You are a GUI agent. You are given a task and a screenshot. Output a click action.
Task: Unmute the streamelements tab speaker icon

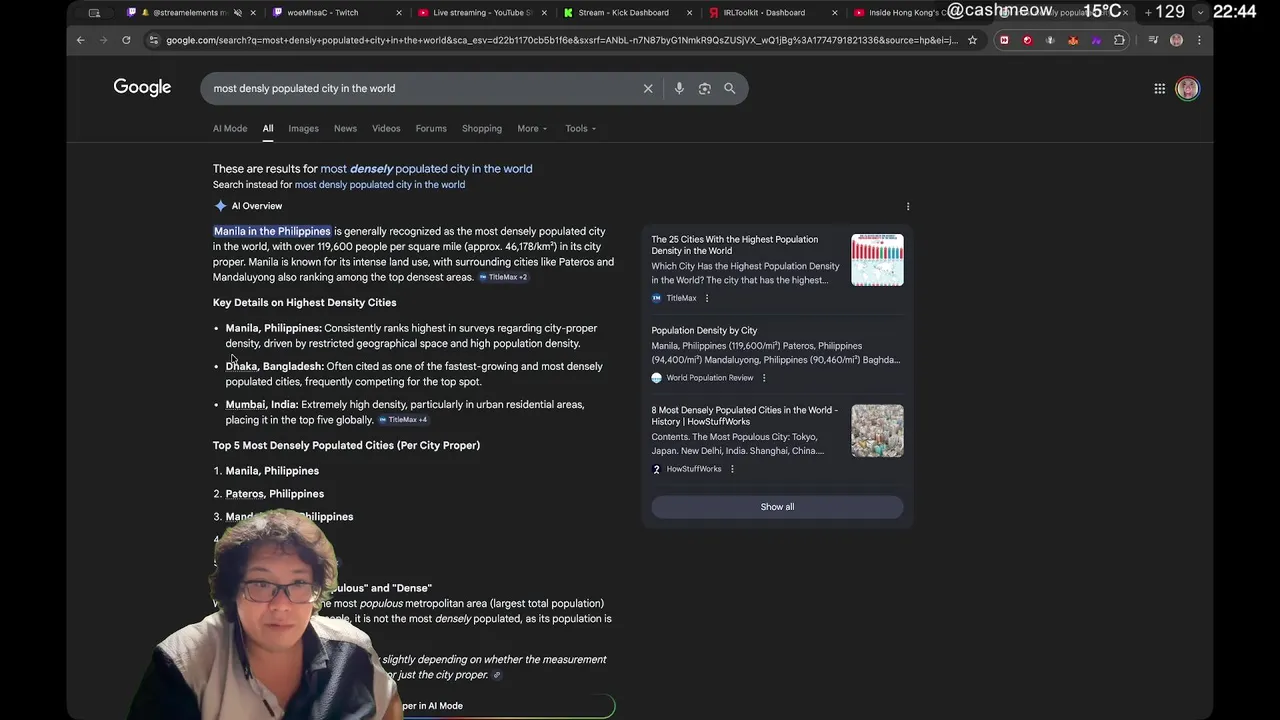(x=237, y=13)
